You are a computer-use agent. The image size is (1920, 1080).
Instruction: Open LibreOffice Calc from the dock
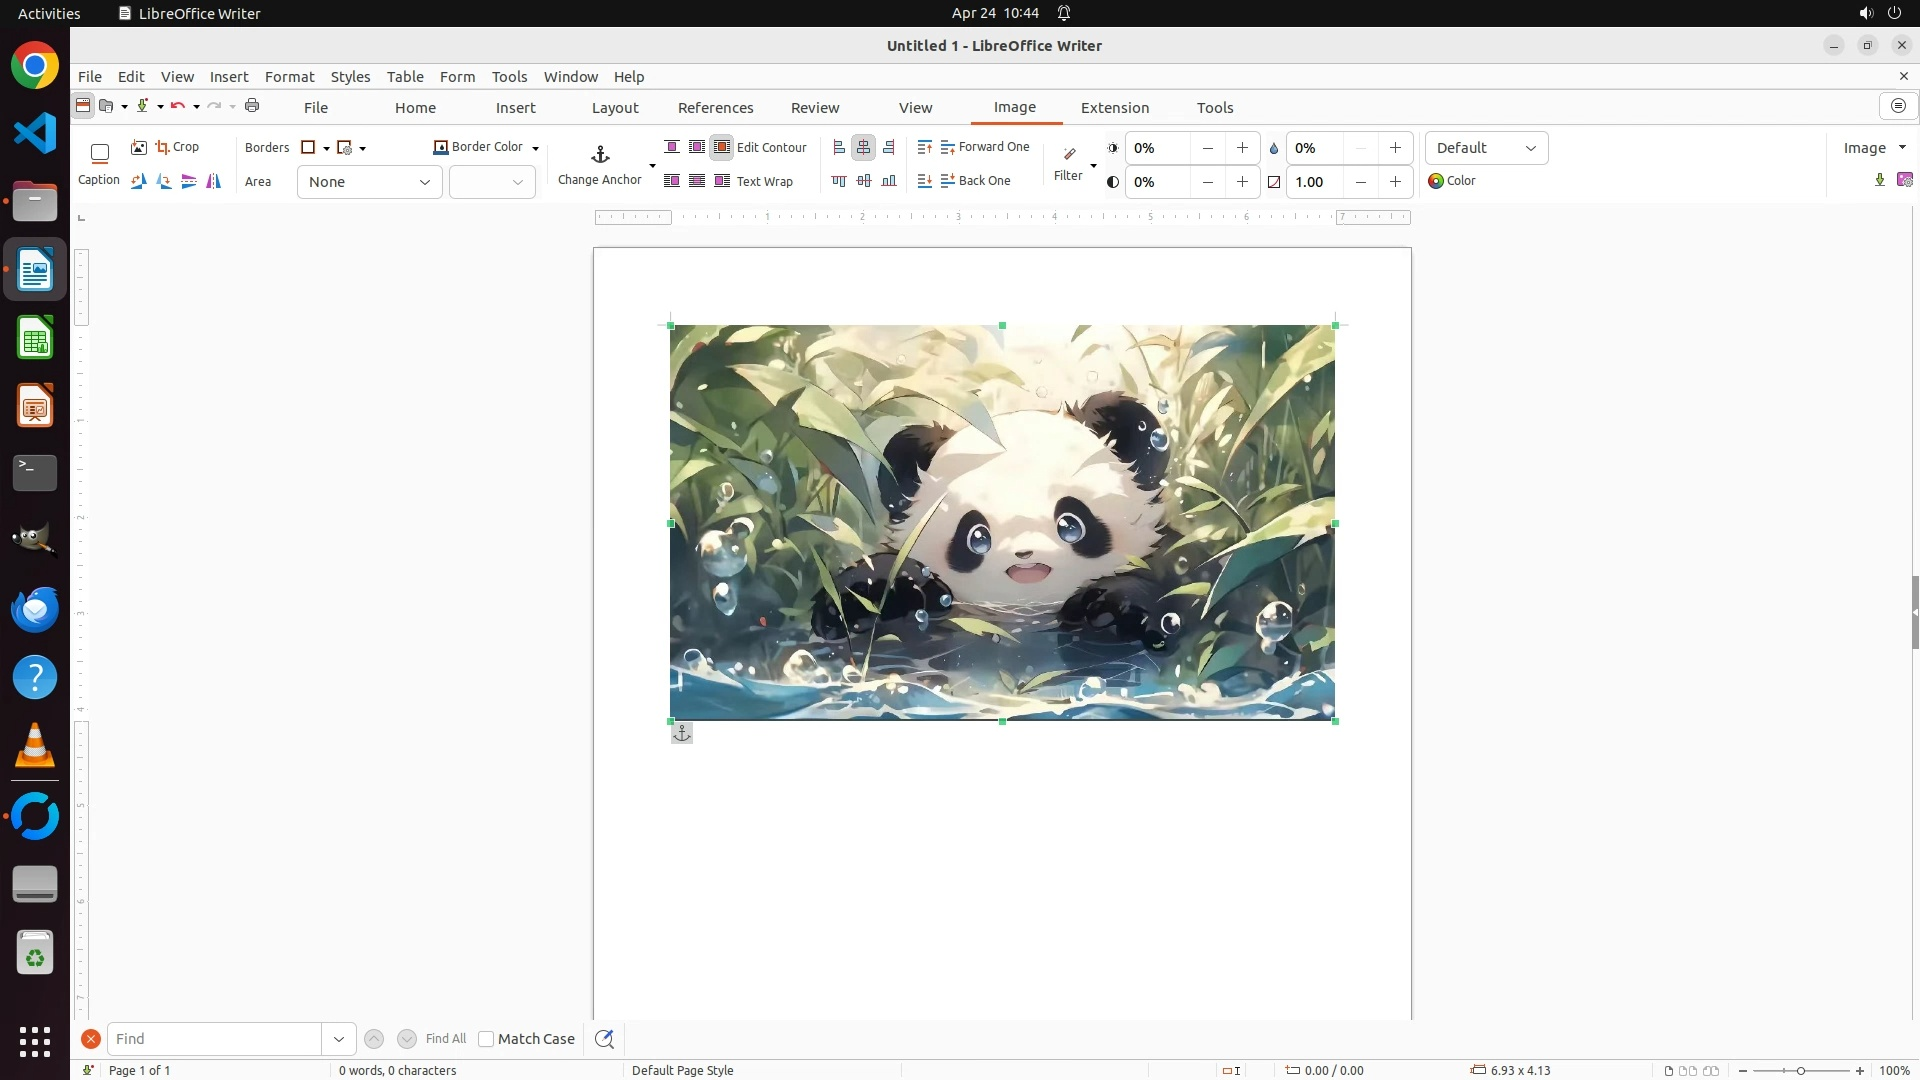click(35, 338)
